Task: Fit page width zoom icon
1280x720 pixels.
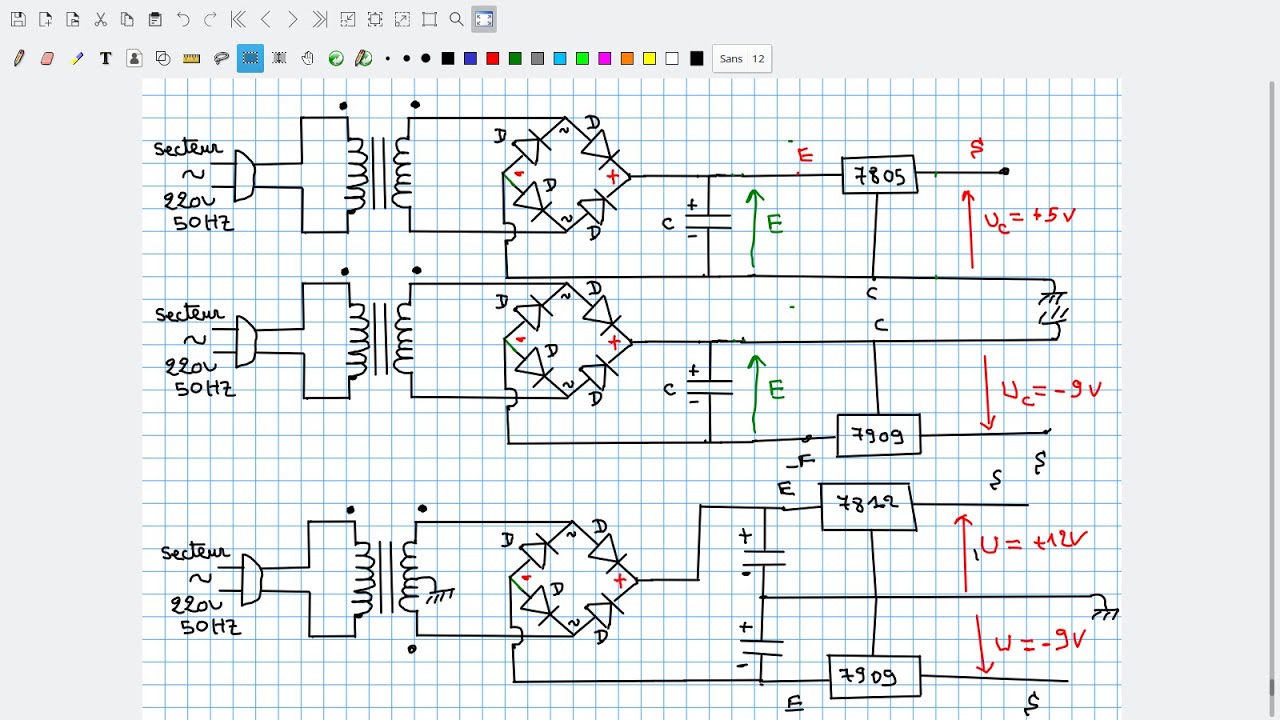Action: (x=375, y=19)
